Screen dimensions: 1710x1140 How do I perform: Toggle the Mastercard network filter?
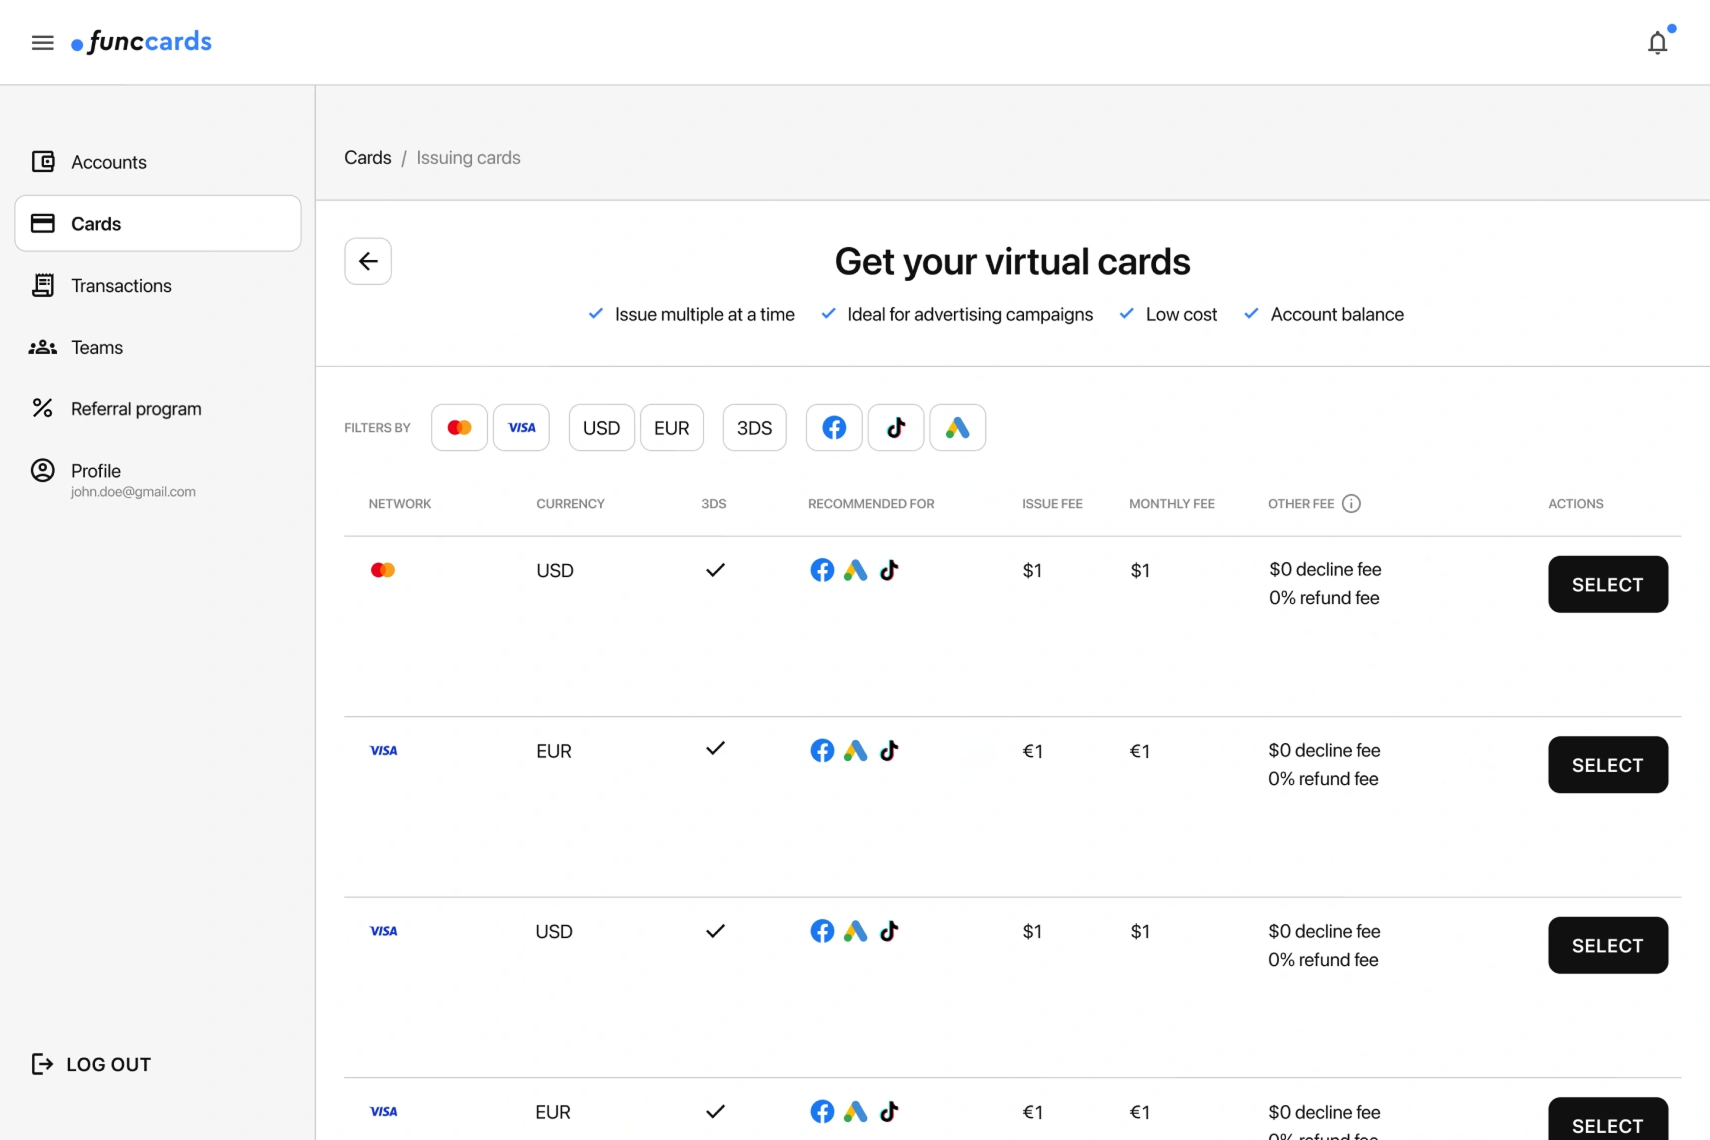(x=459, y=428)
